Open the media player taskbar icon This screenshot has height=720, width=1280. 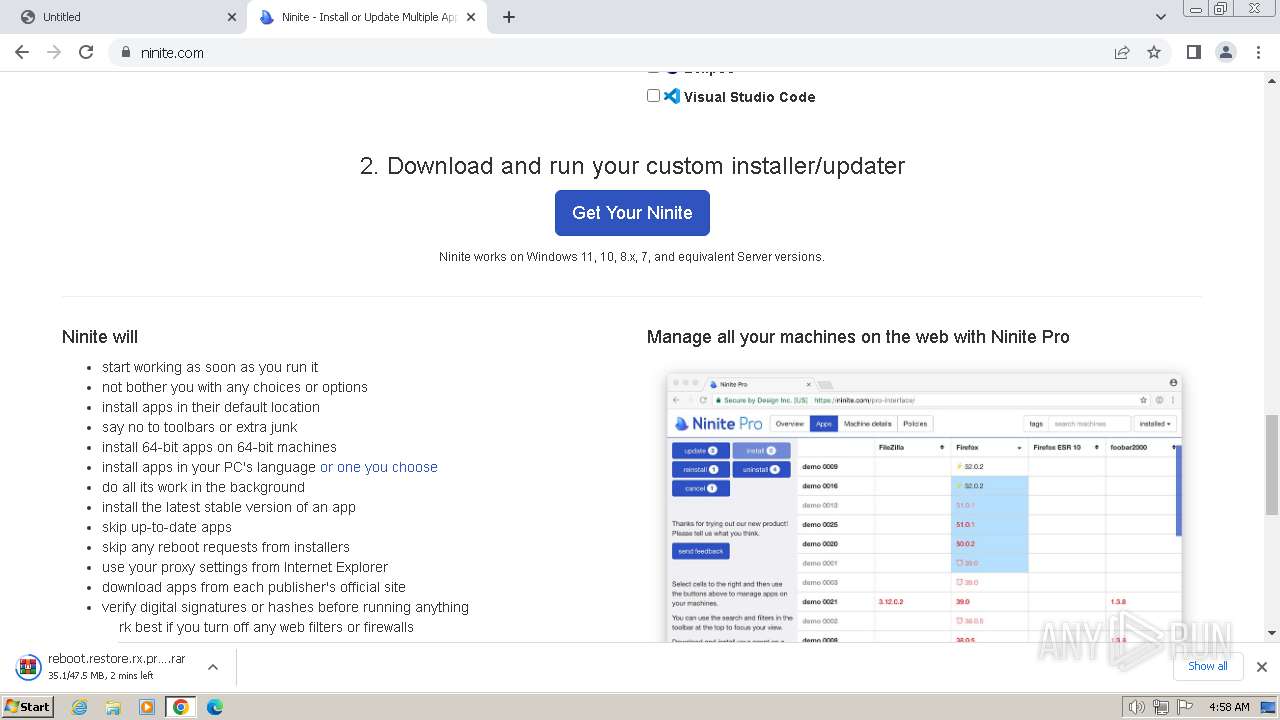(x=147, y=707)
